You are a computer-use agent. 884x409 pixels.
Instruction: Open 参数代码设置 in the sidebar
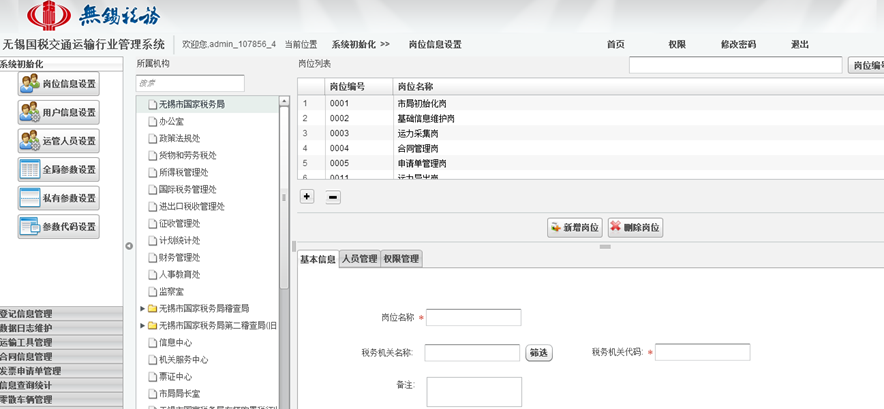58,227
